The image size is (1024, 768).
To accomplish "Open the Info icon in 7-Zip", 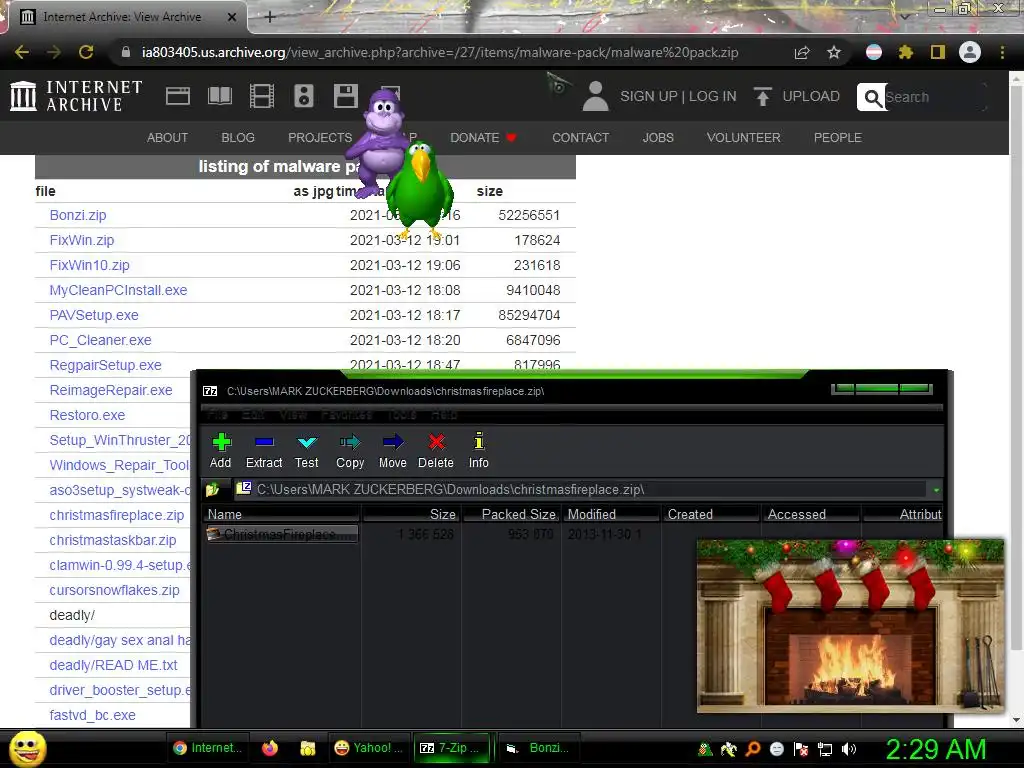I will click(479, 441).
